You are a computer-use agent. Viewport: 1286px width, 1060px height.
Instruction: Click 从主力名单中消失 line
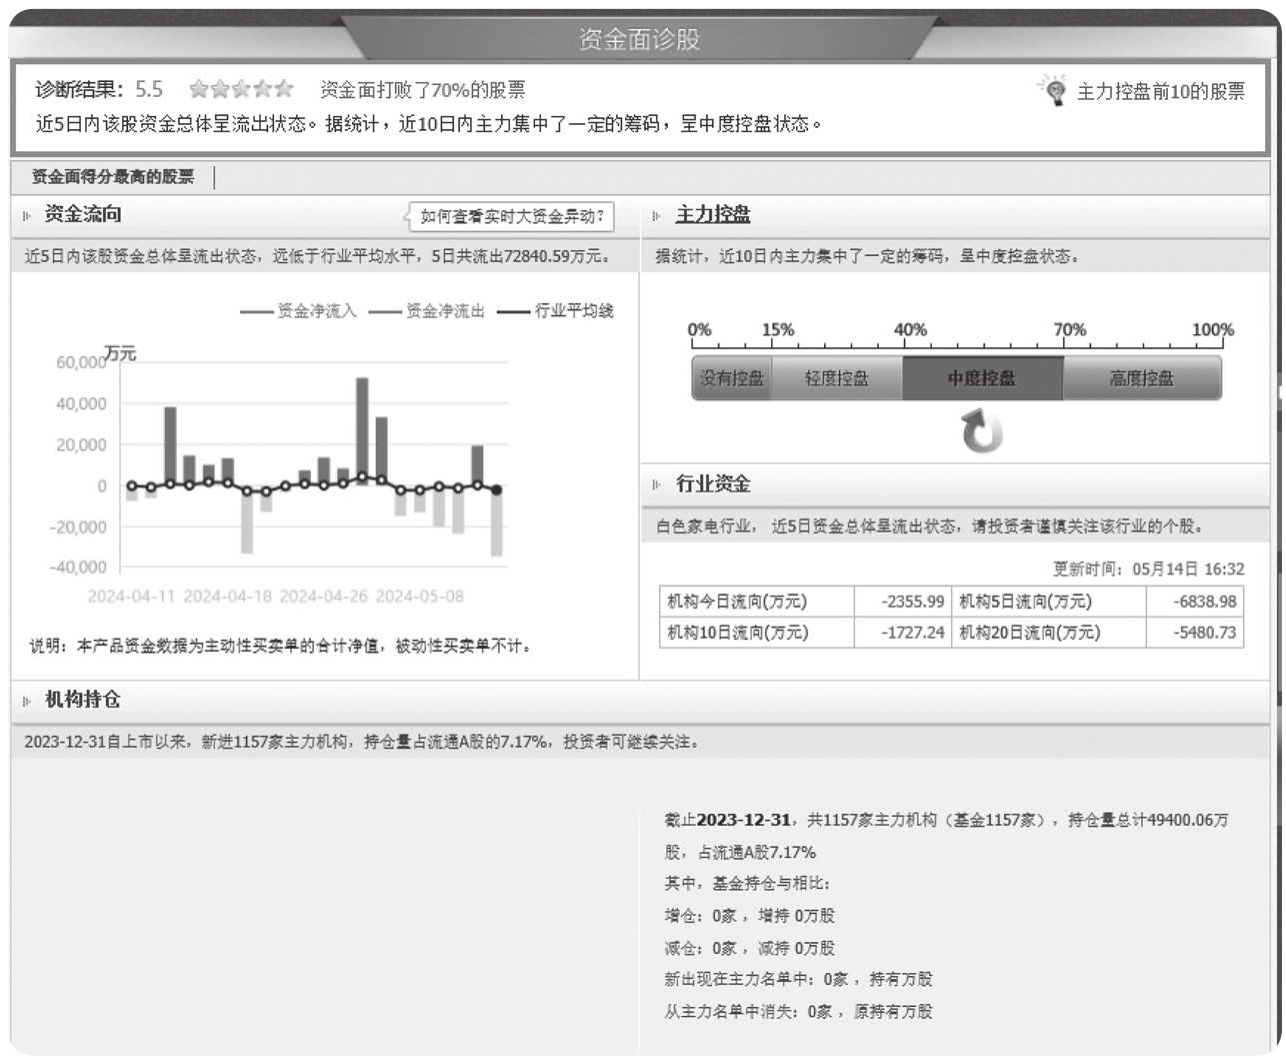tap(799, 1011)
